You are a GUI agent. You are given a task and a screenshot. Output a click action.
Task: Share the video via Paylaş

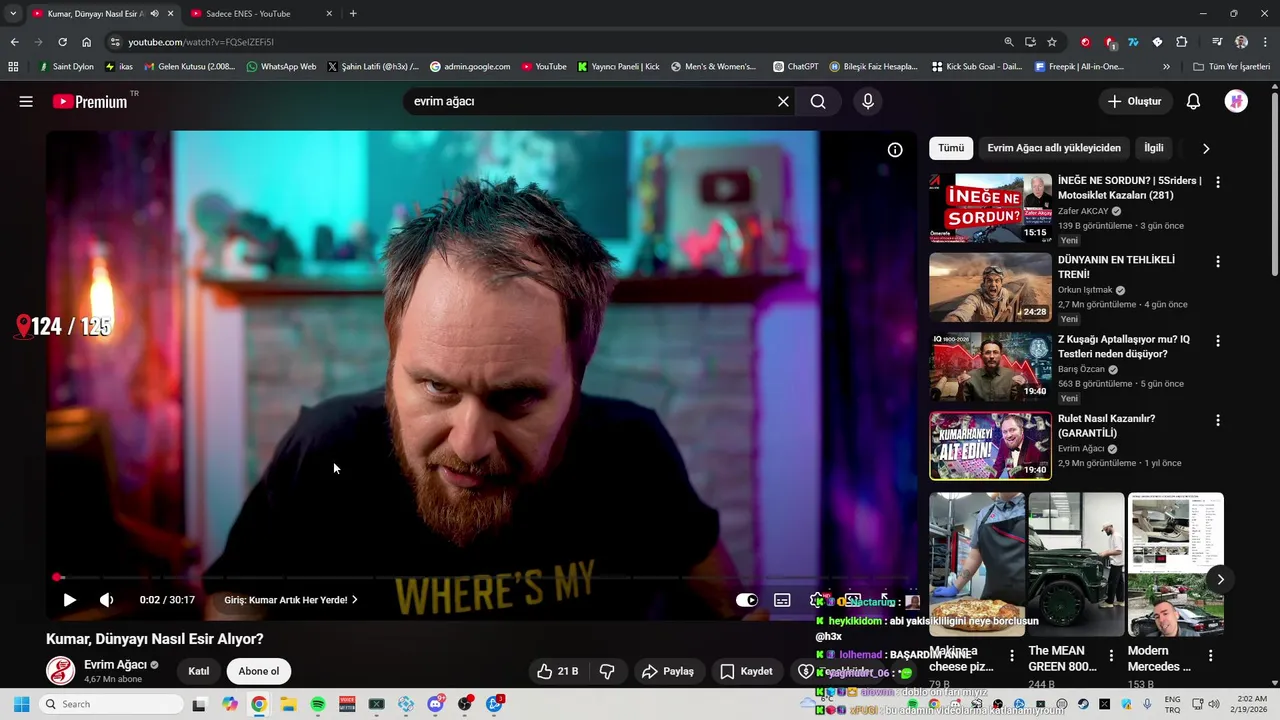coord(668,671)
